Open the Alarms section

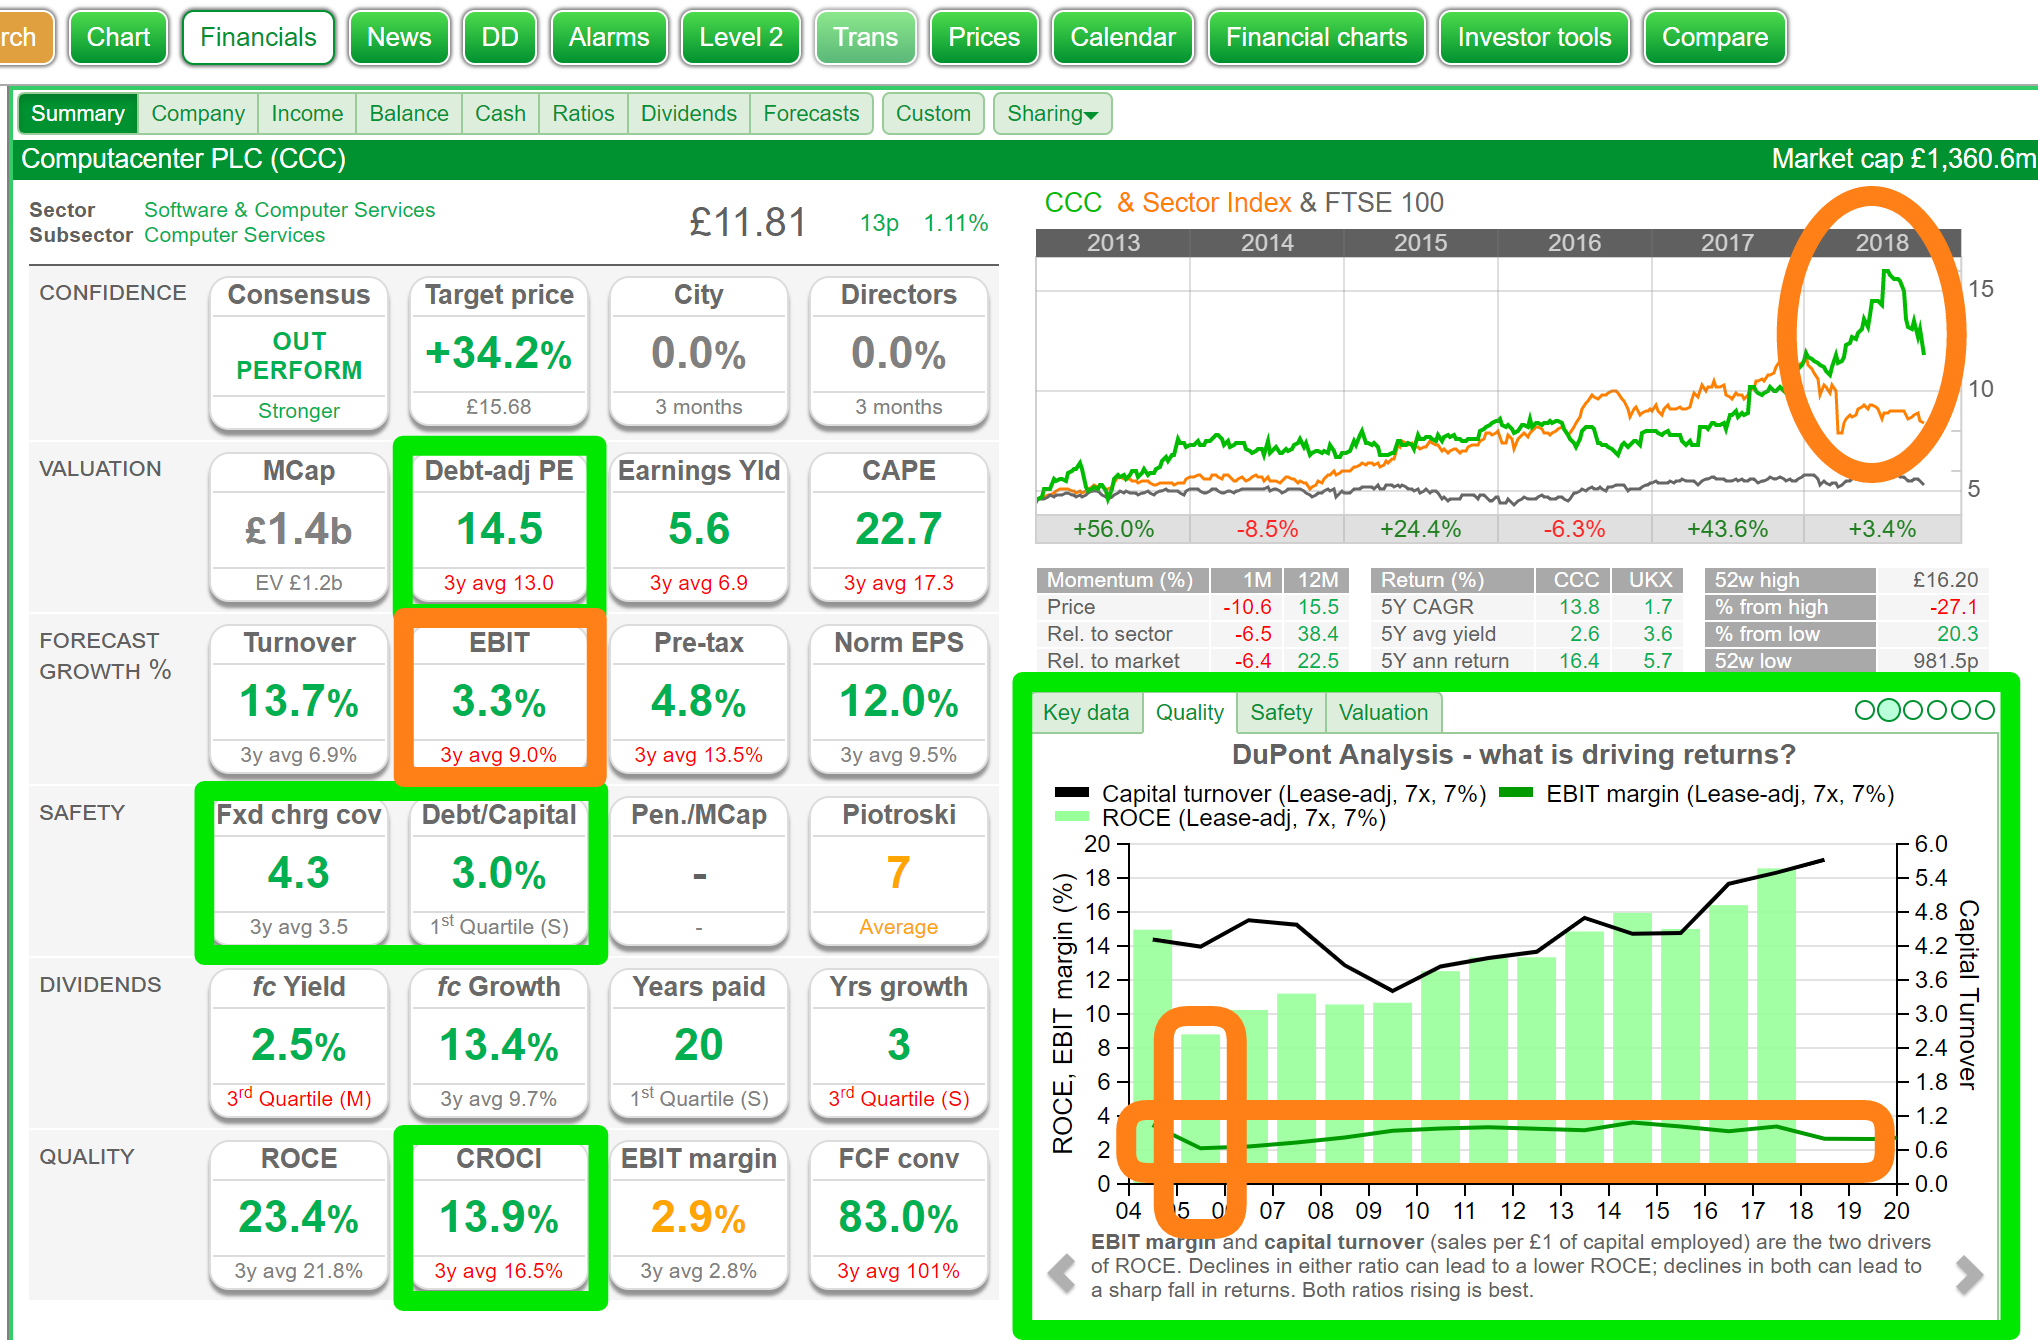click(x=609, y=37)
